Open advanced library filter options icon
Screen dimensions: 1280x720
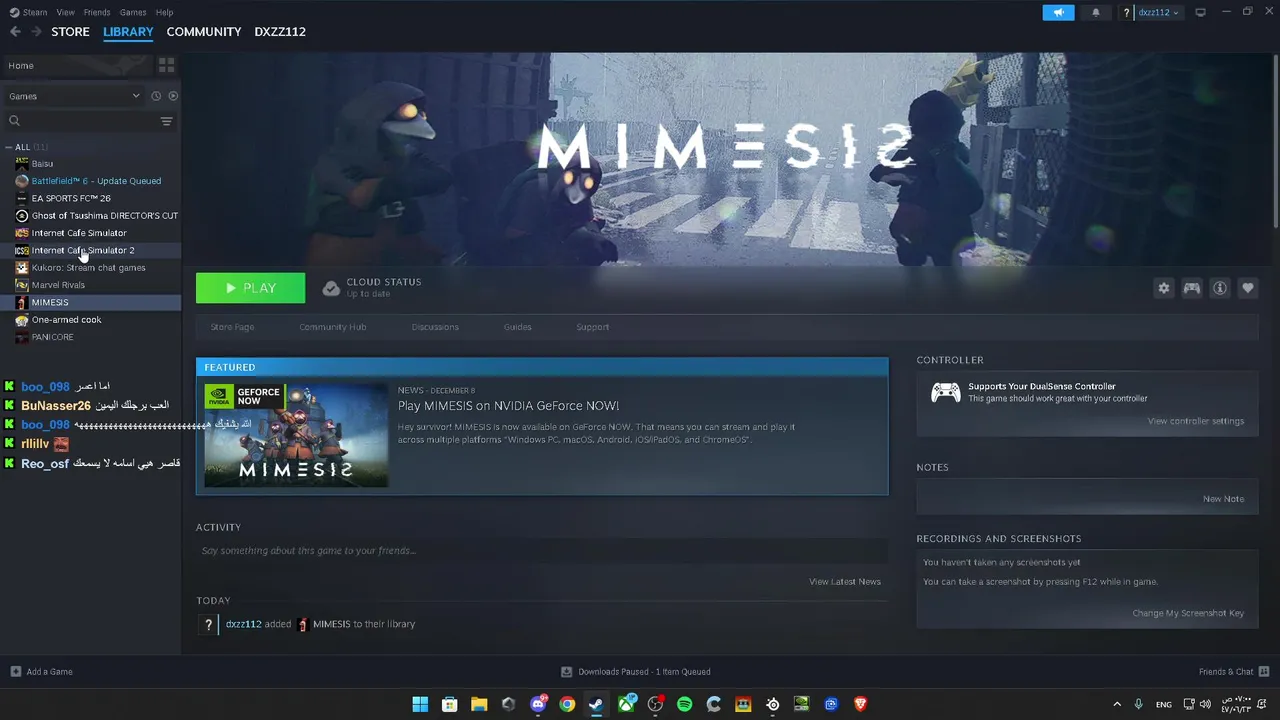click(x=166, y=121)
